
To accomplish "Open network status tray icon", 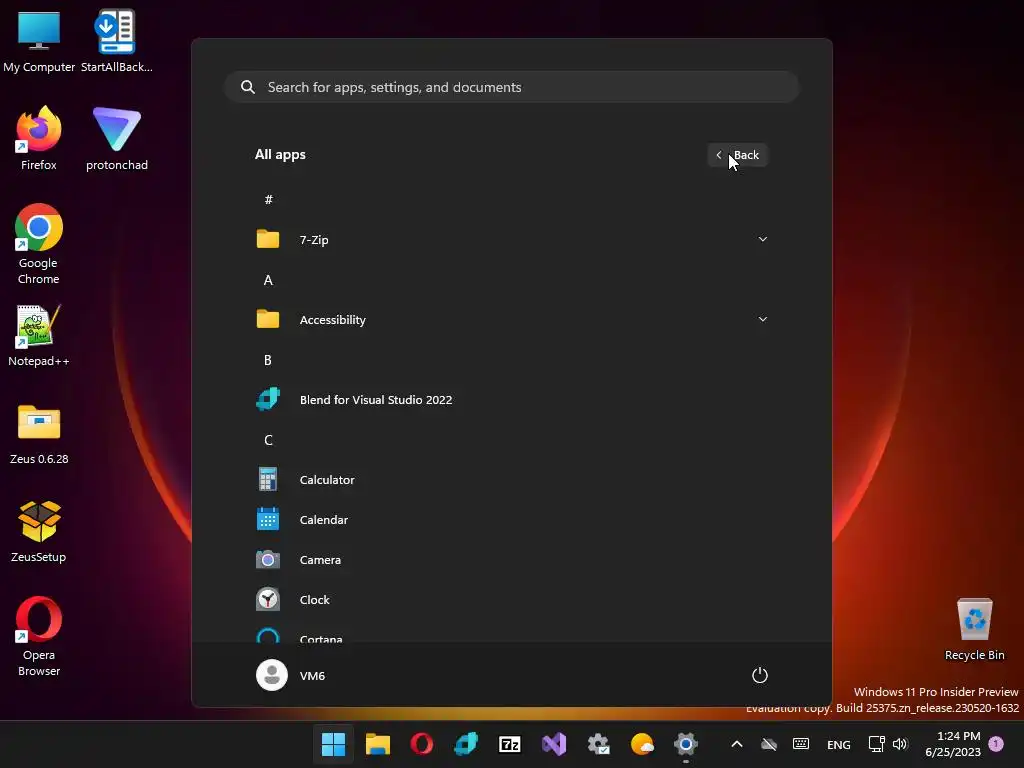I will click(876, 744).
